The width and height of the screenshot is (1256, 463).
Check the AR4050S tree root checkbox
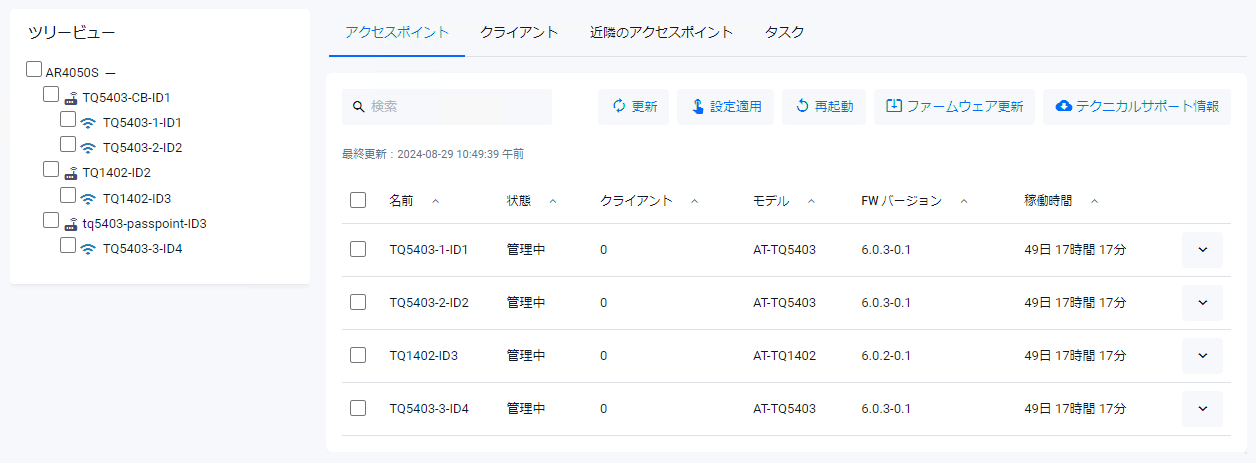[34, 70]
